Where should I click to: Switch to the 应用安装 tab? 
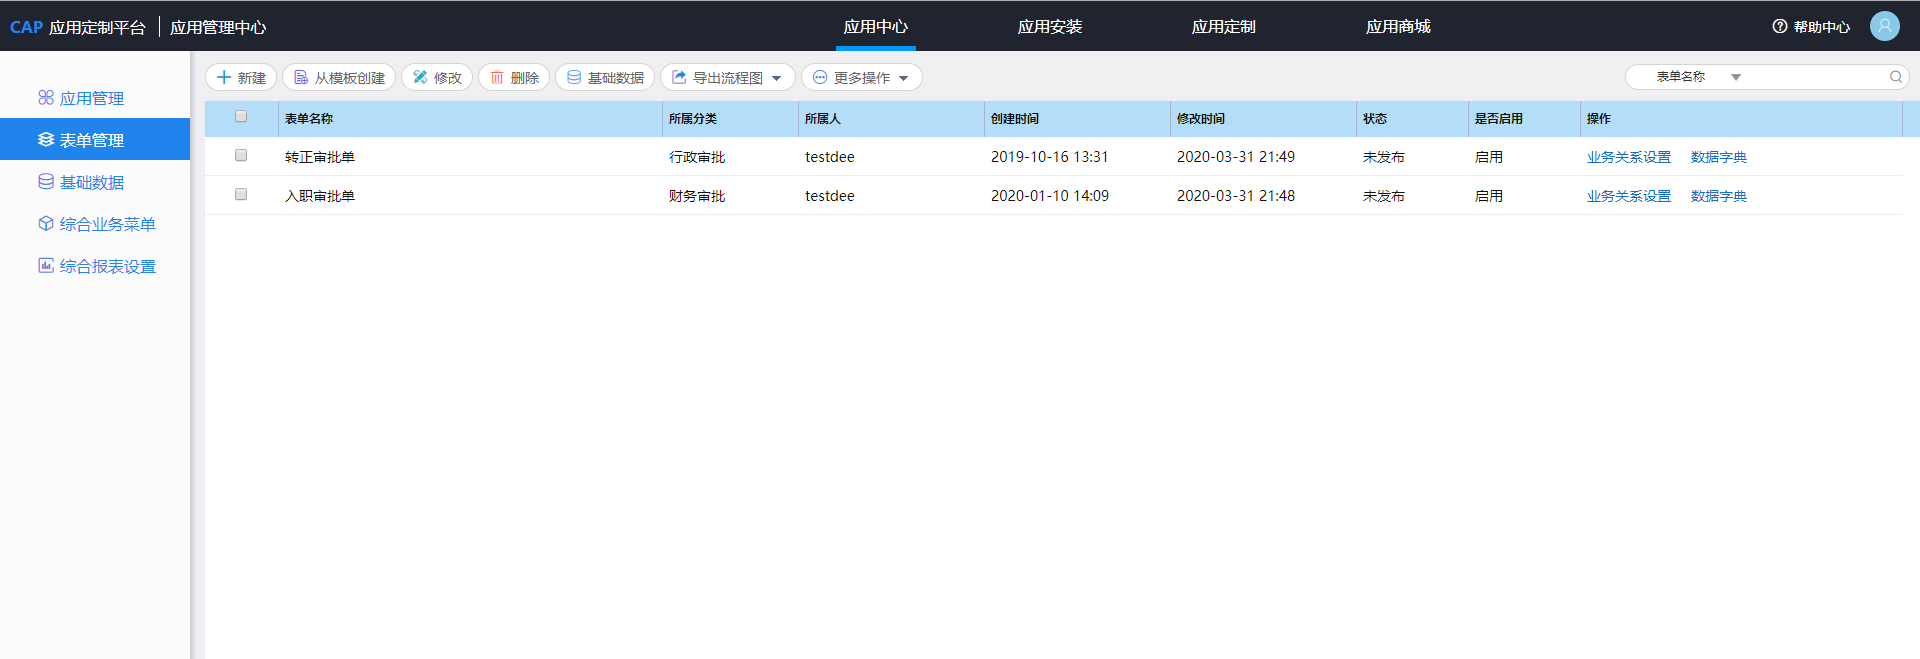tap(1050, 27)
